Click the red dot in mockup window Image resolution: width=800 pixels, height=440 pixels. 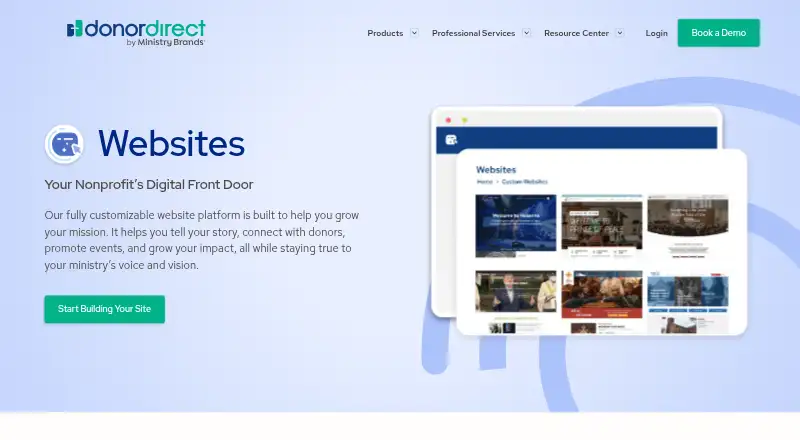448,120
